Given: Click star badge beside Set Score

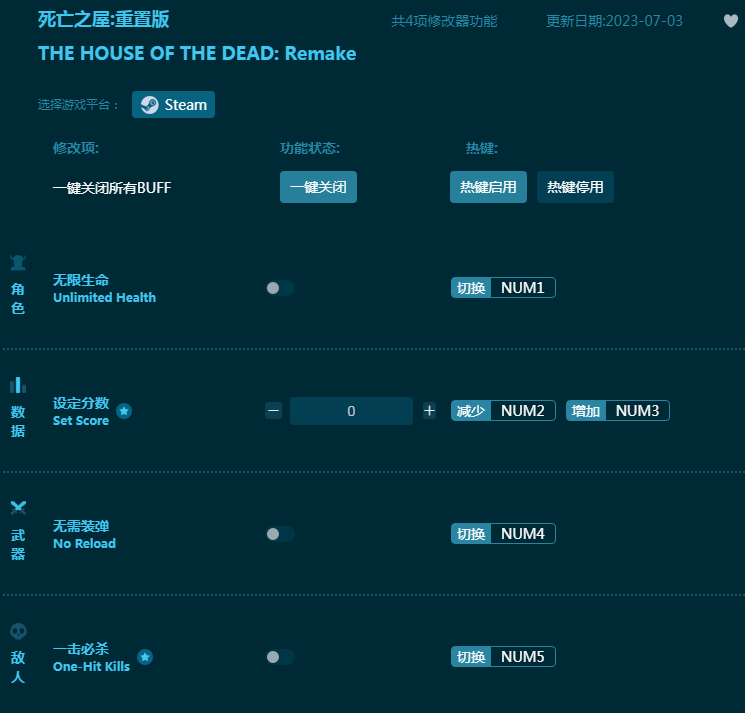Looking at the screenshot, I should pyautogui.click(x=124, y=411).
